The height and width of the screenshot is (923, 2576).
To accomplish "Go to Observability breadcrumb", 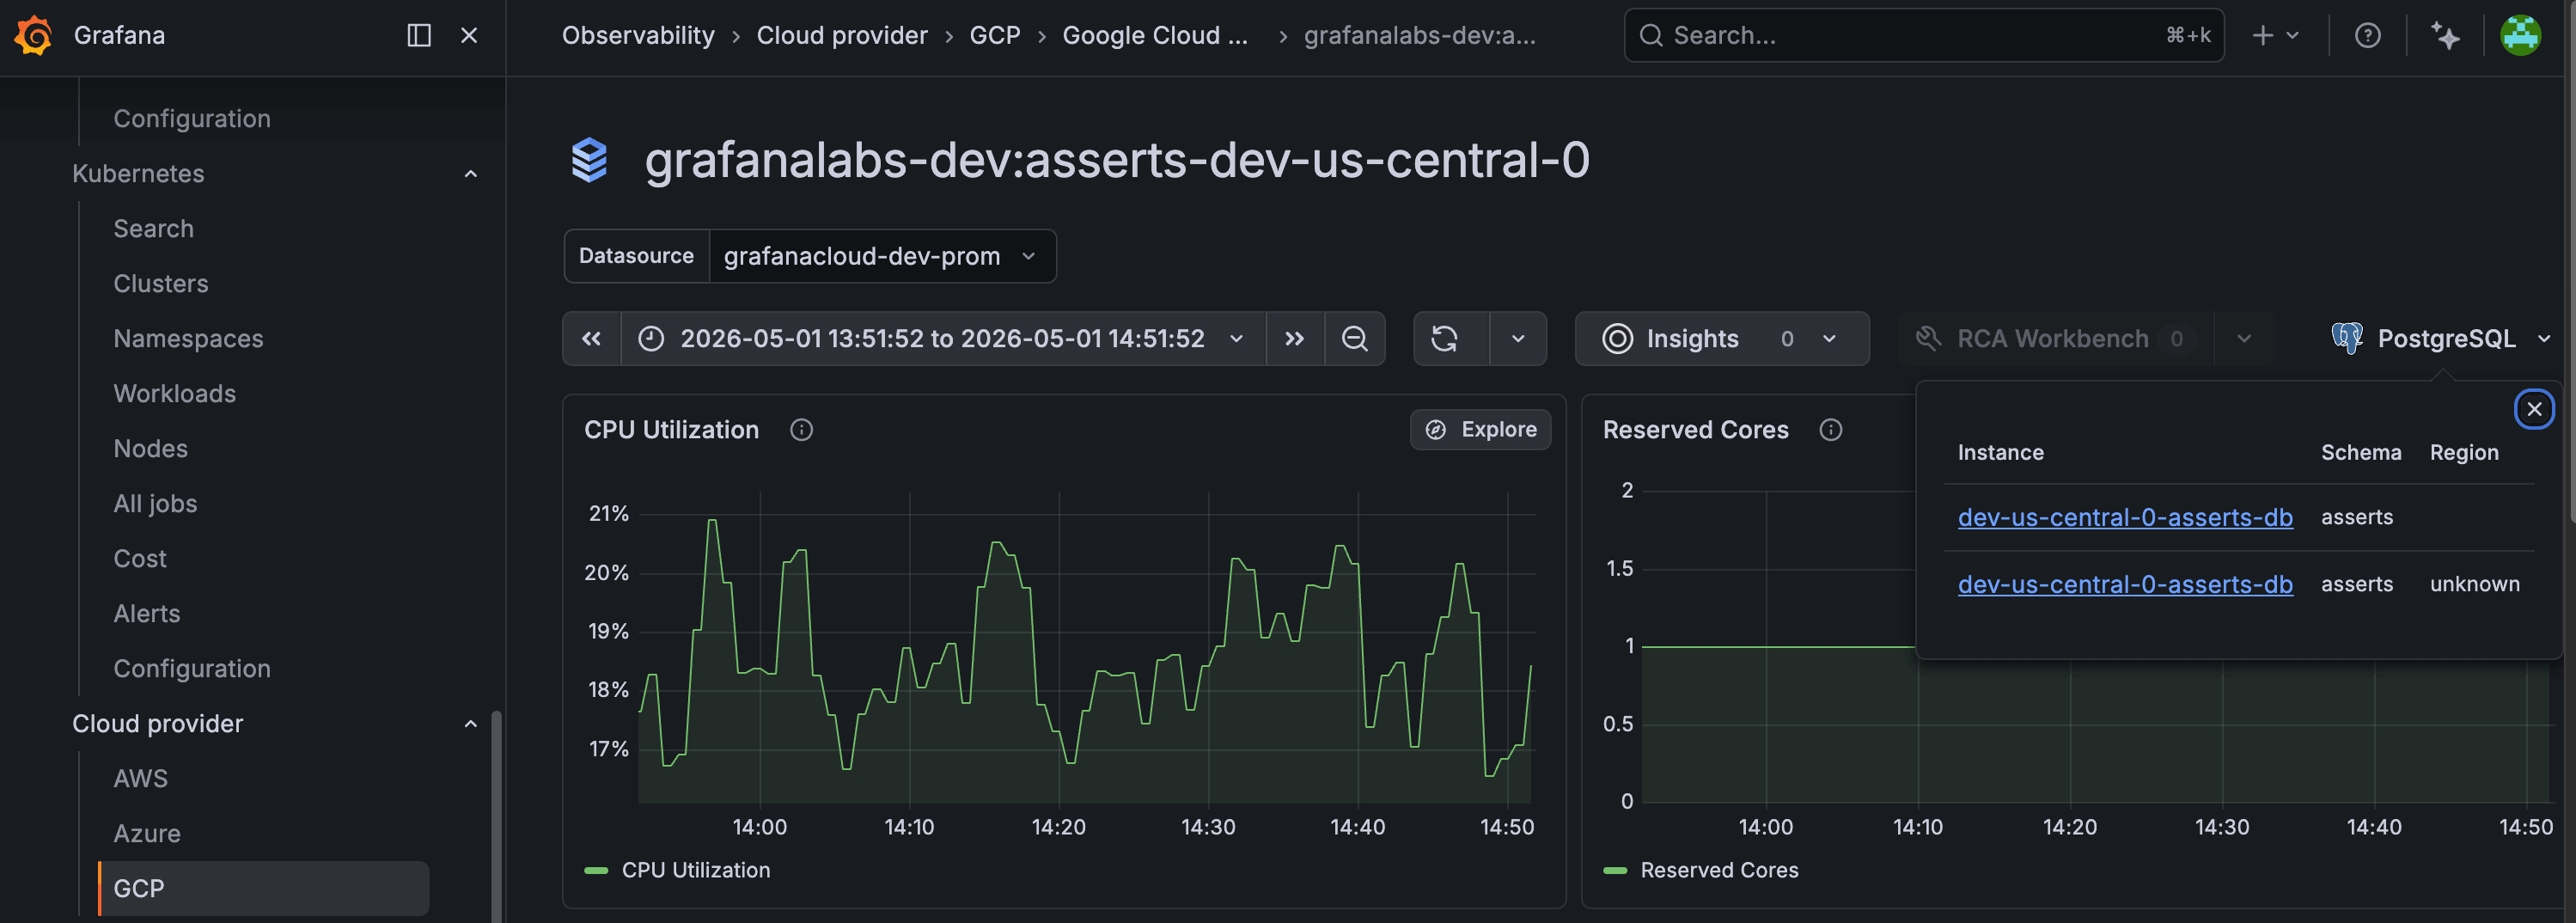I will pyautogui.click(x=638, y=35).
